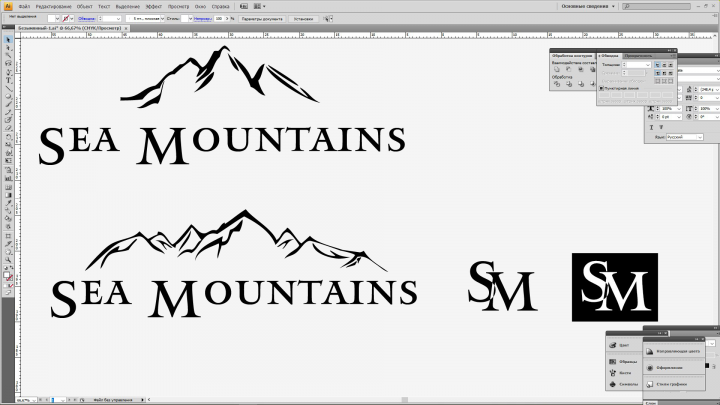The image size is (720, 405).
Task: Click the Непрозр. opacity link
Action: click(x=202, y=19)
